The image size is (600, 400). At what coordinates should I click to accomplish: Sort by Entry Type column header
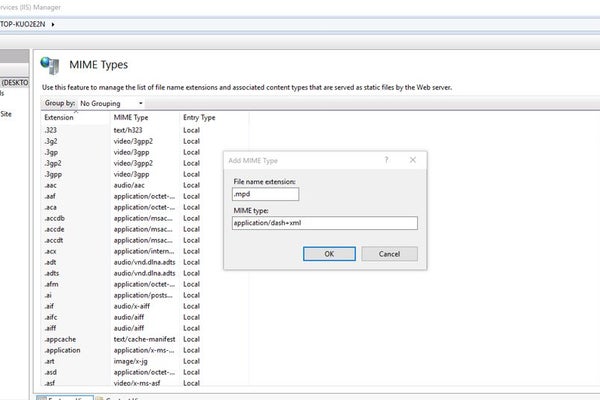(199, 117)
